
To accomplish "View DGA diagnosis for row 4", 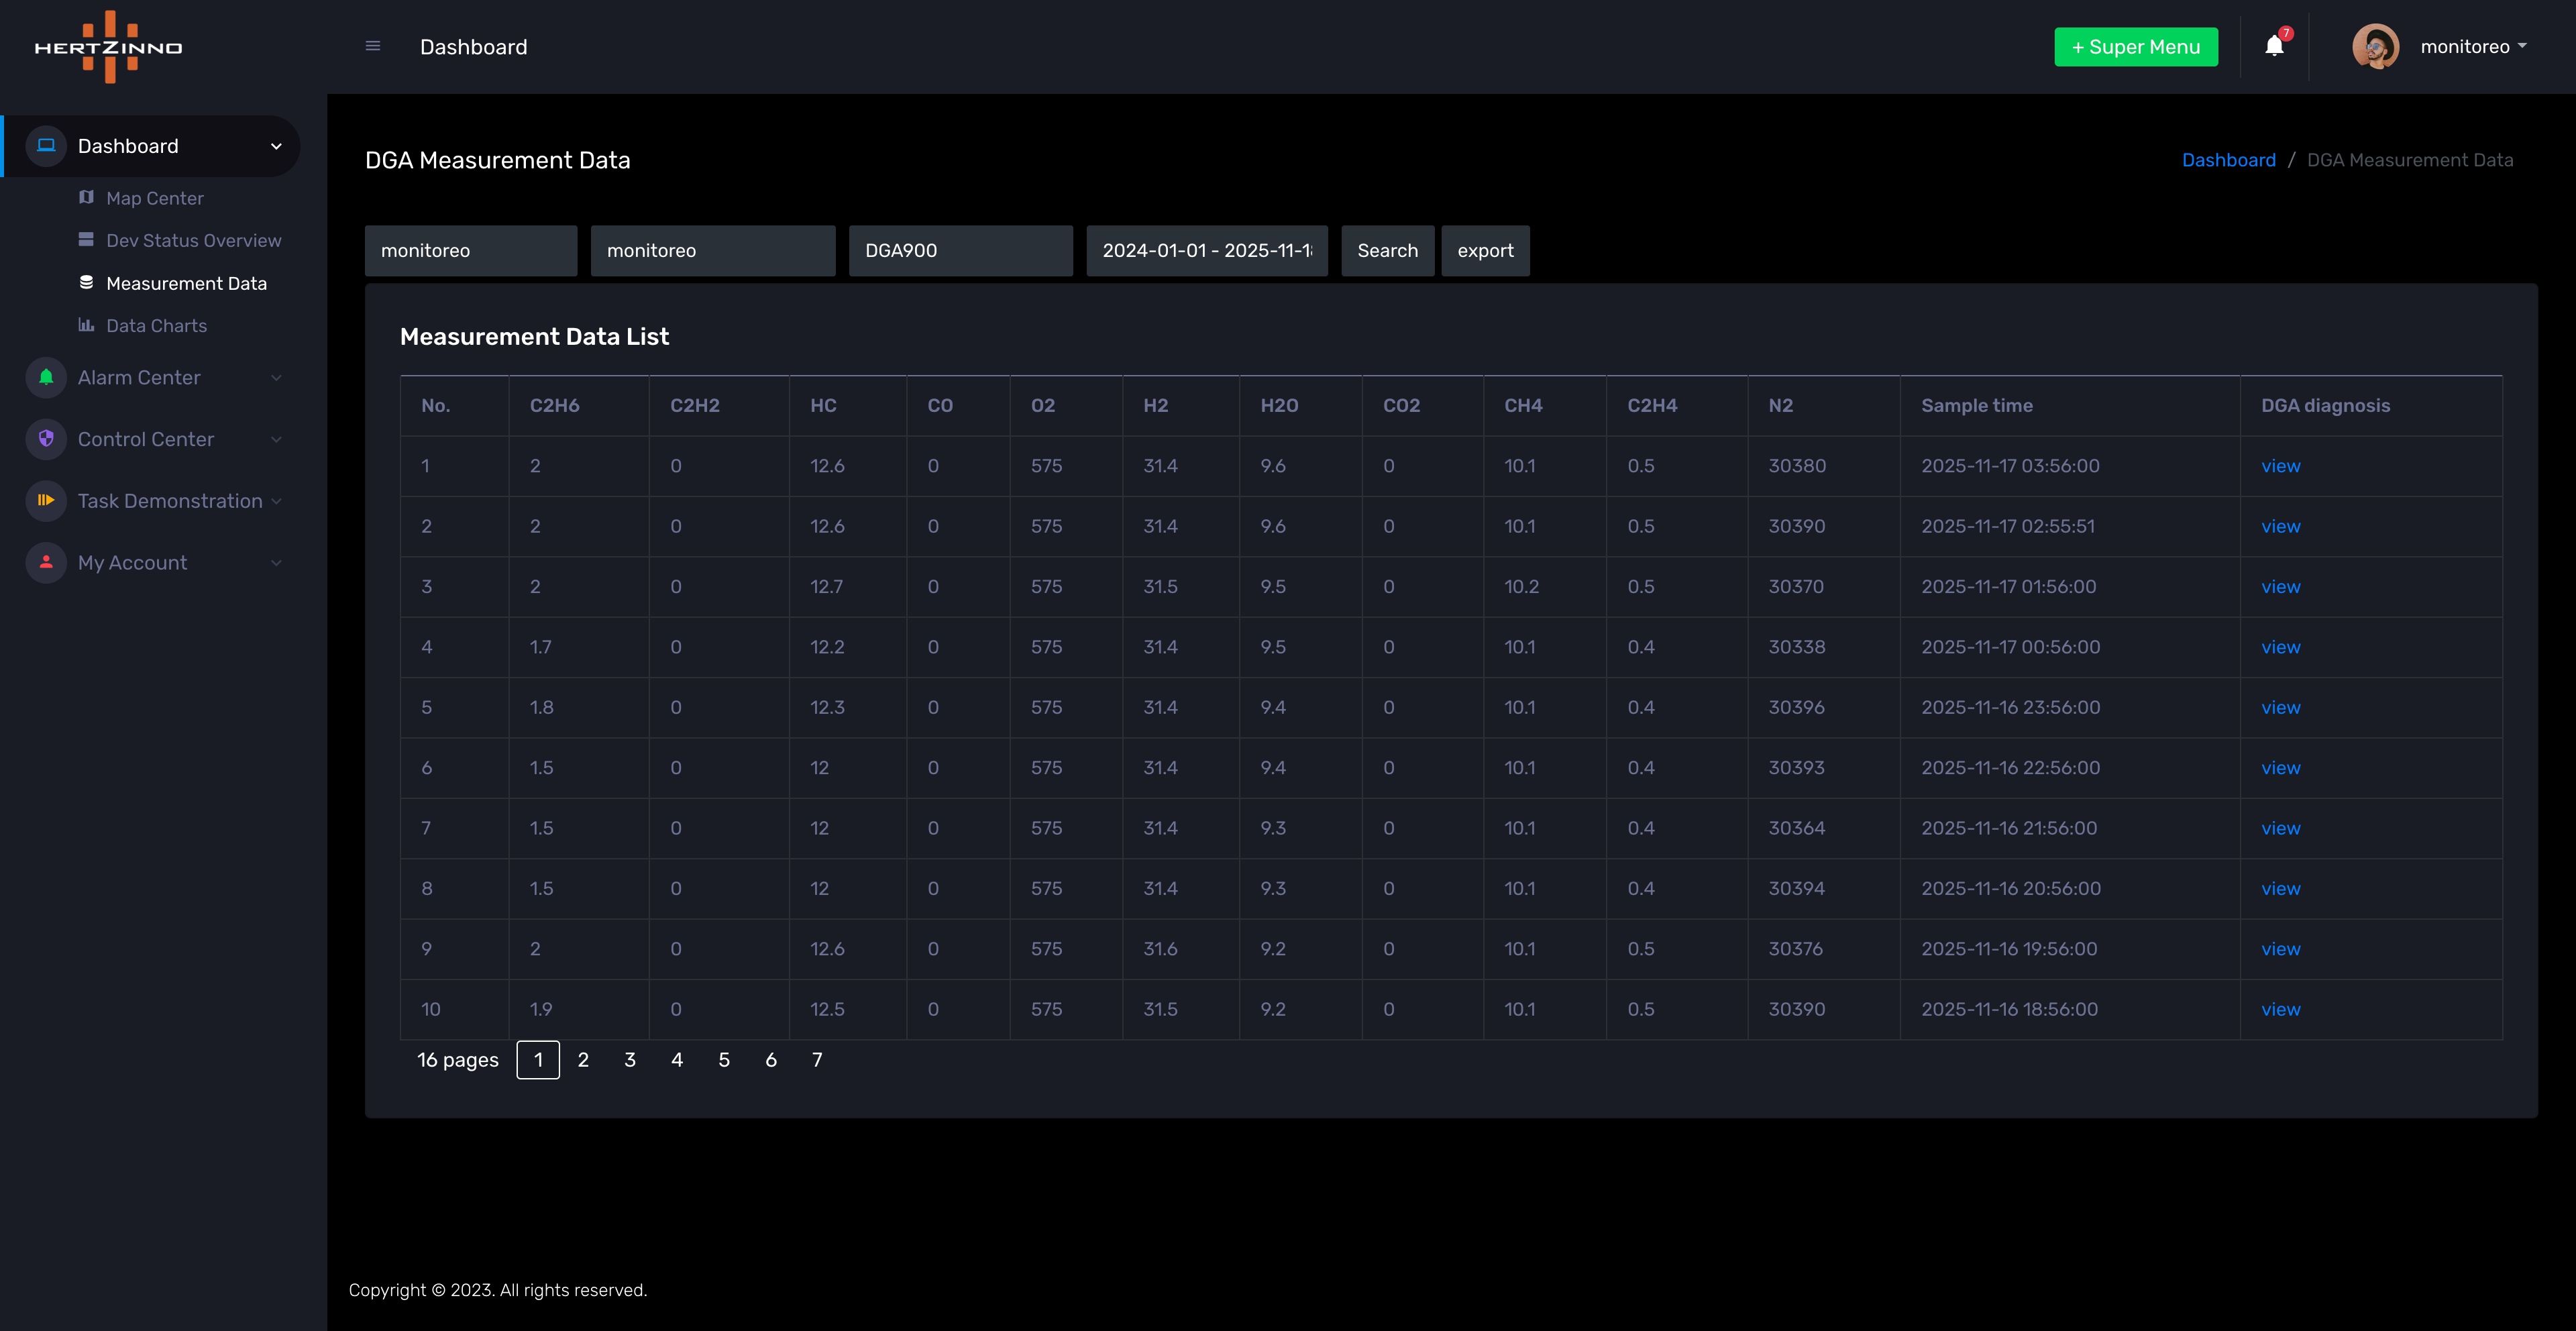I will 2281,647.
